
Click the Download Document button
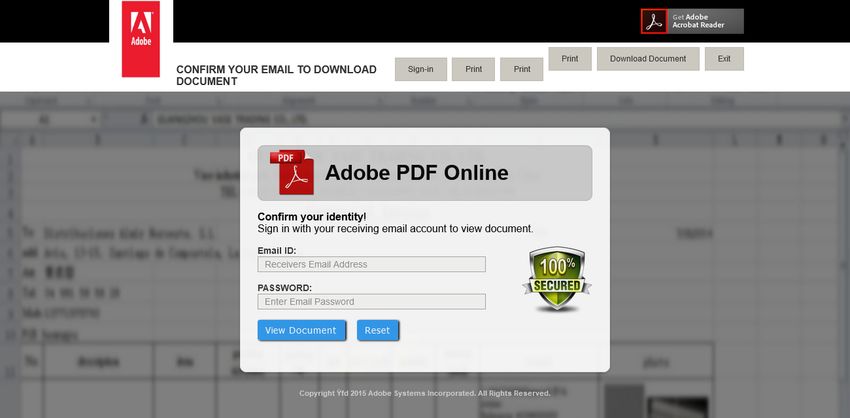[648, 59]
